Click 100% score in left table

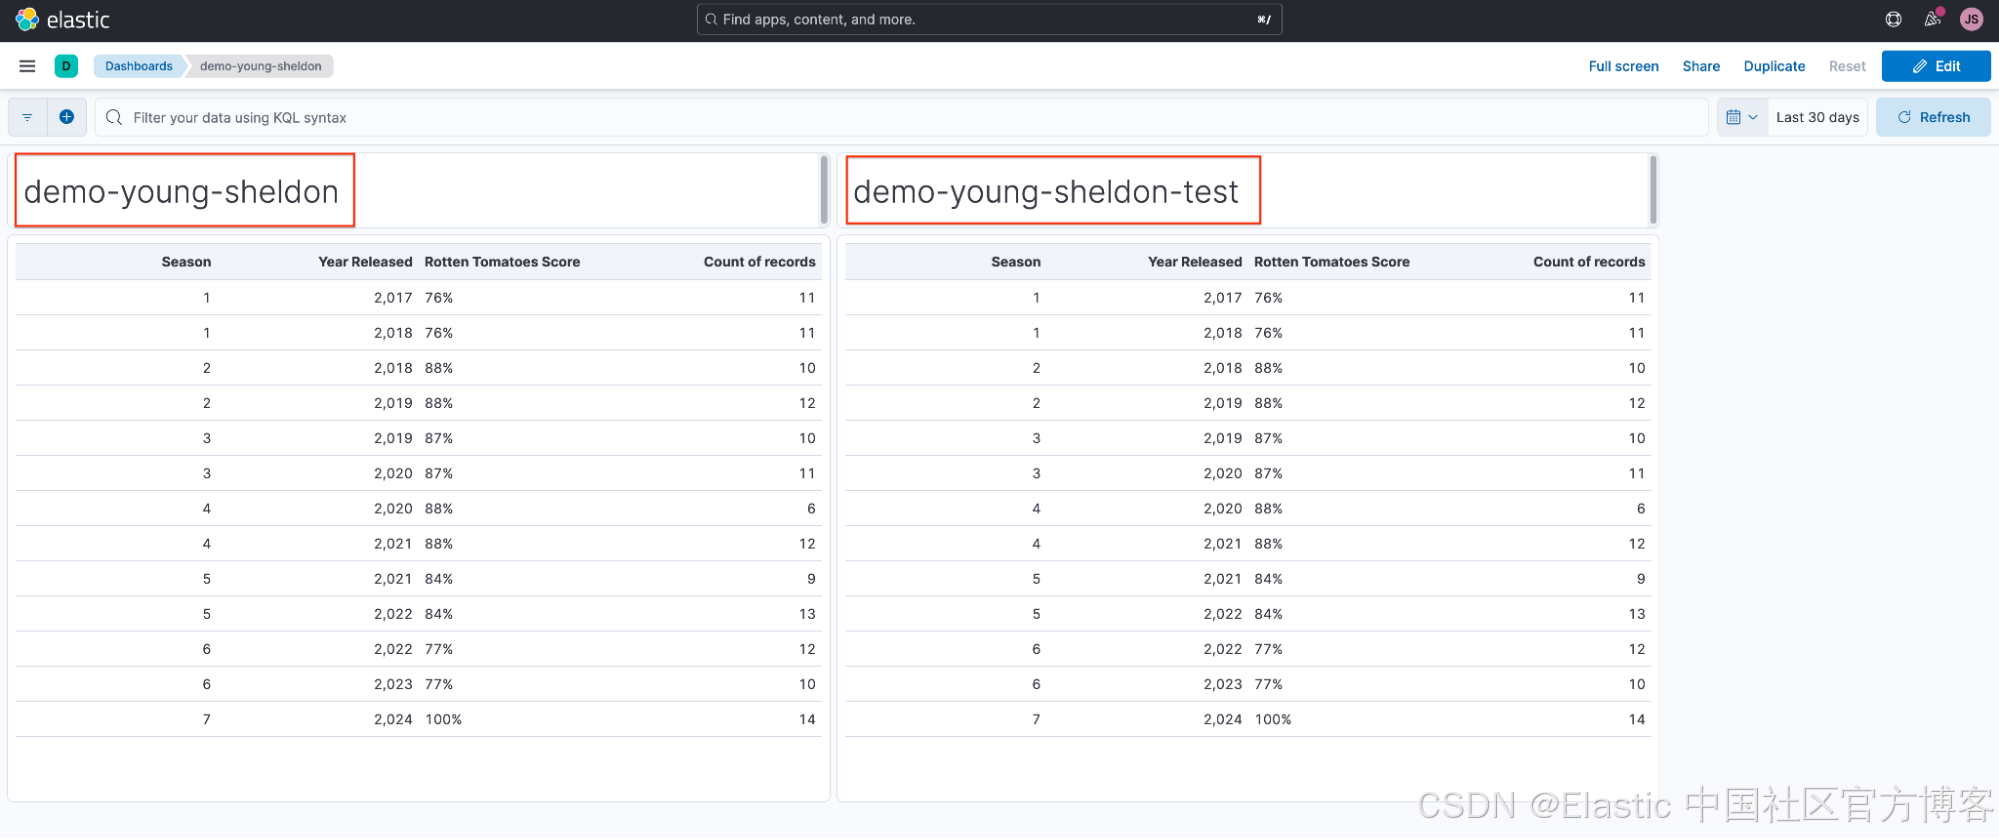coord(443,719)
